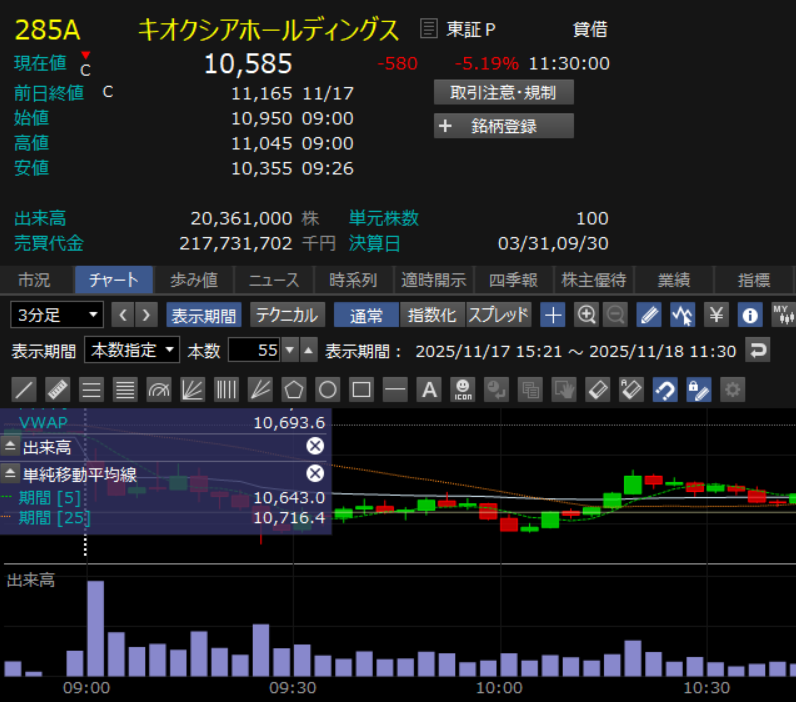Open the 3分足 timeframe dropdown

(x=57, y=315)
